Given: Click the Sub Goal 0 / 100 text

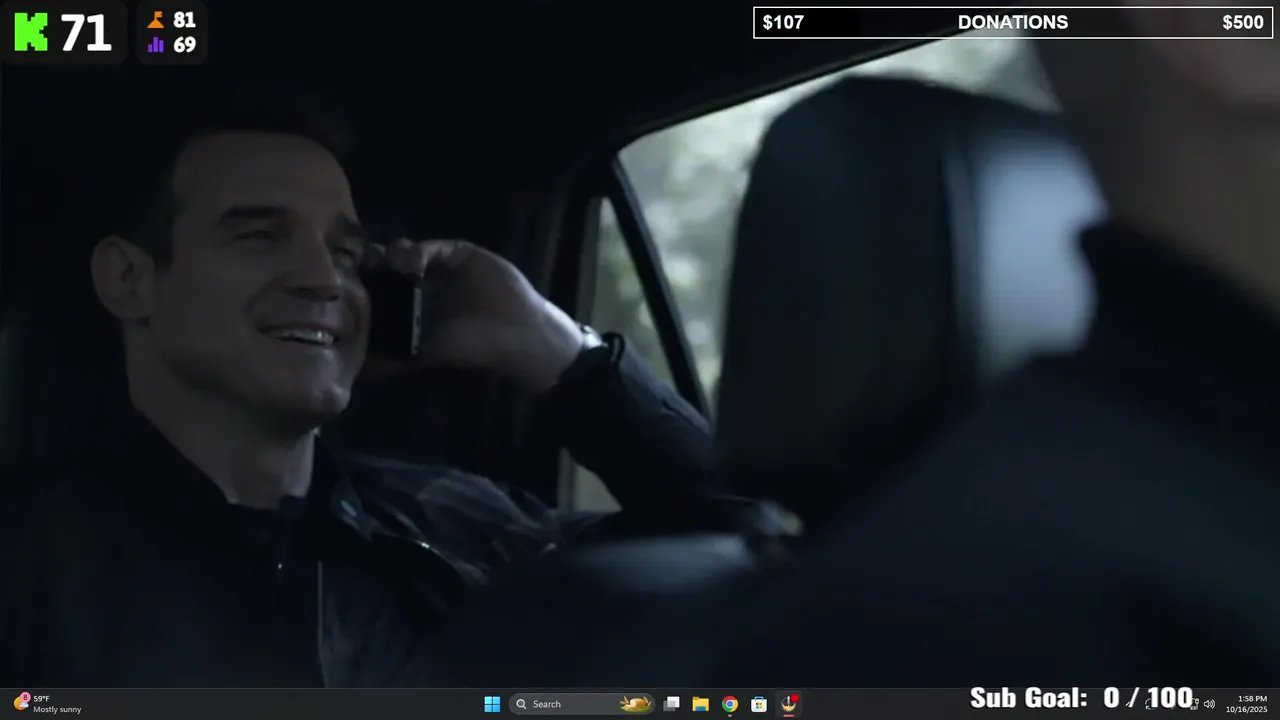Looking at the screenshot, I should pyautogui.click(x=1082, y=697).
